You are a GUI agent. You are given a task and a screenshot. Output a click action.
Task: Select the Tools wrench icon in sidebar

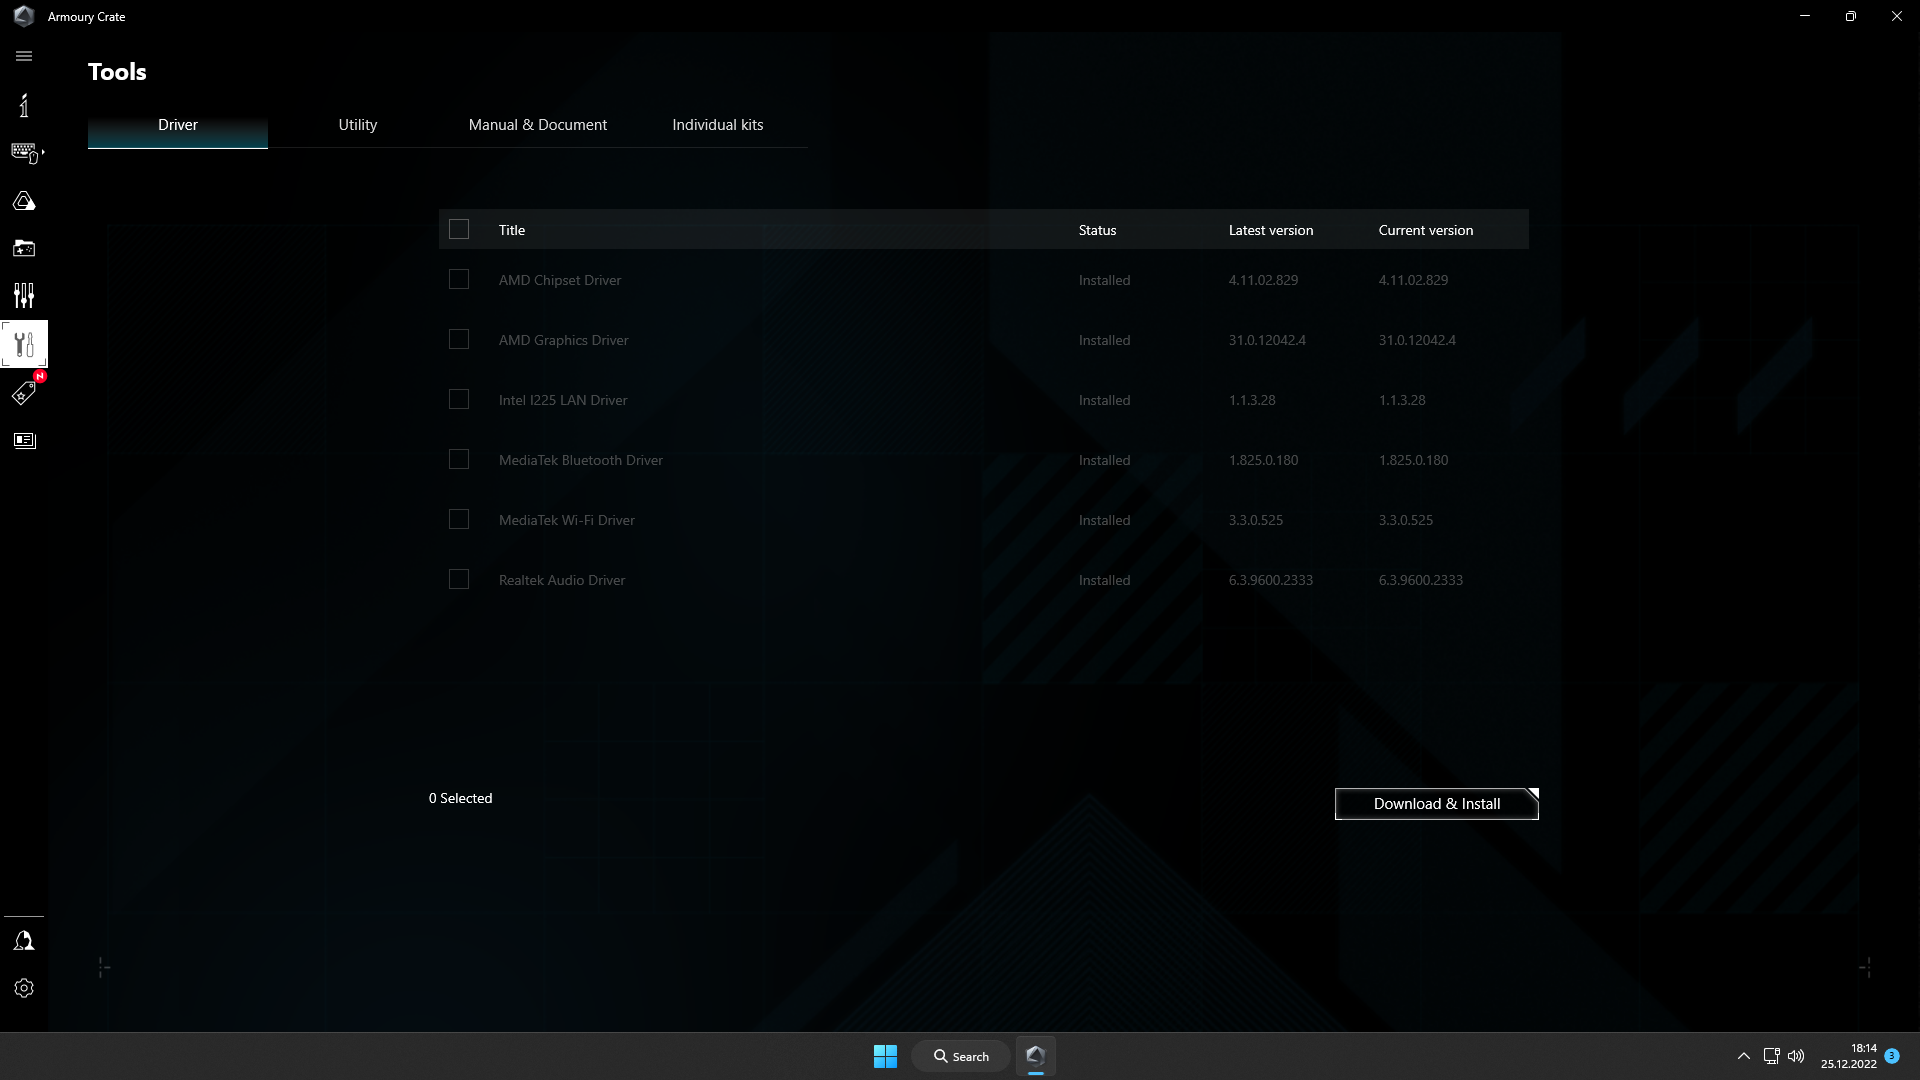pos(24,343)
